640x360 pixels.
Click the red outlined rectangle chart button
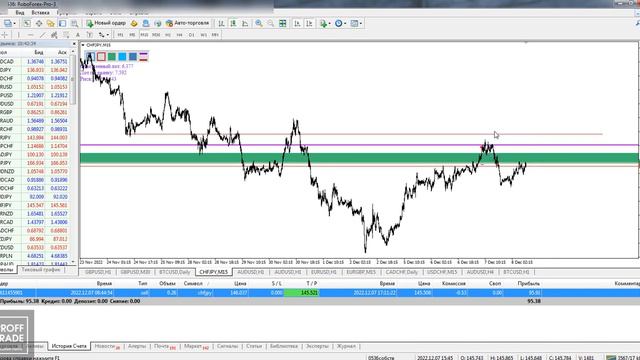point(101,57)
